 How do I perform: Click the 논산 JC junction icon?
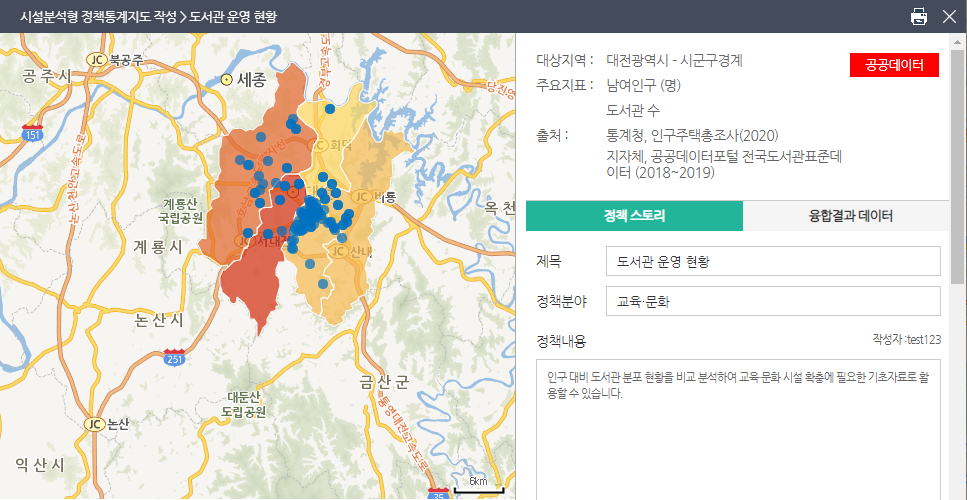[x=93, y=424]
